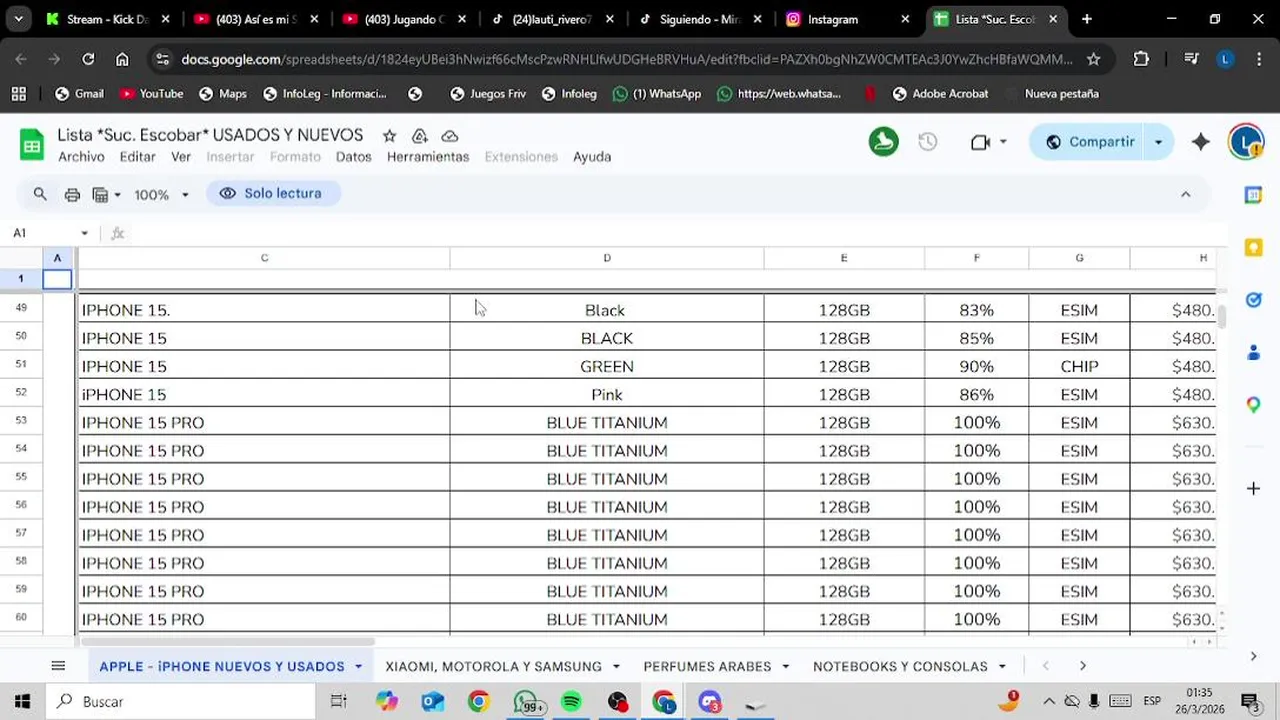Open the Ver menu
1280x720 pixels.
coord(181,157)
